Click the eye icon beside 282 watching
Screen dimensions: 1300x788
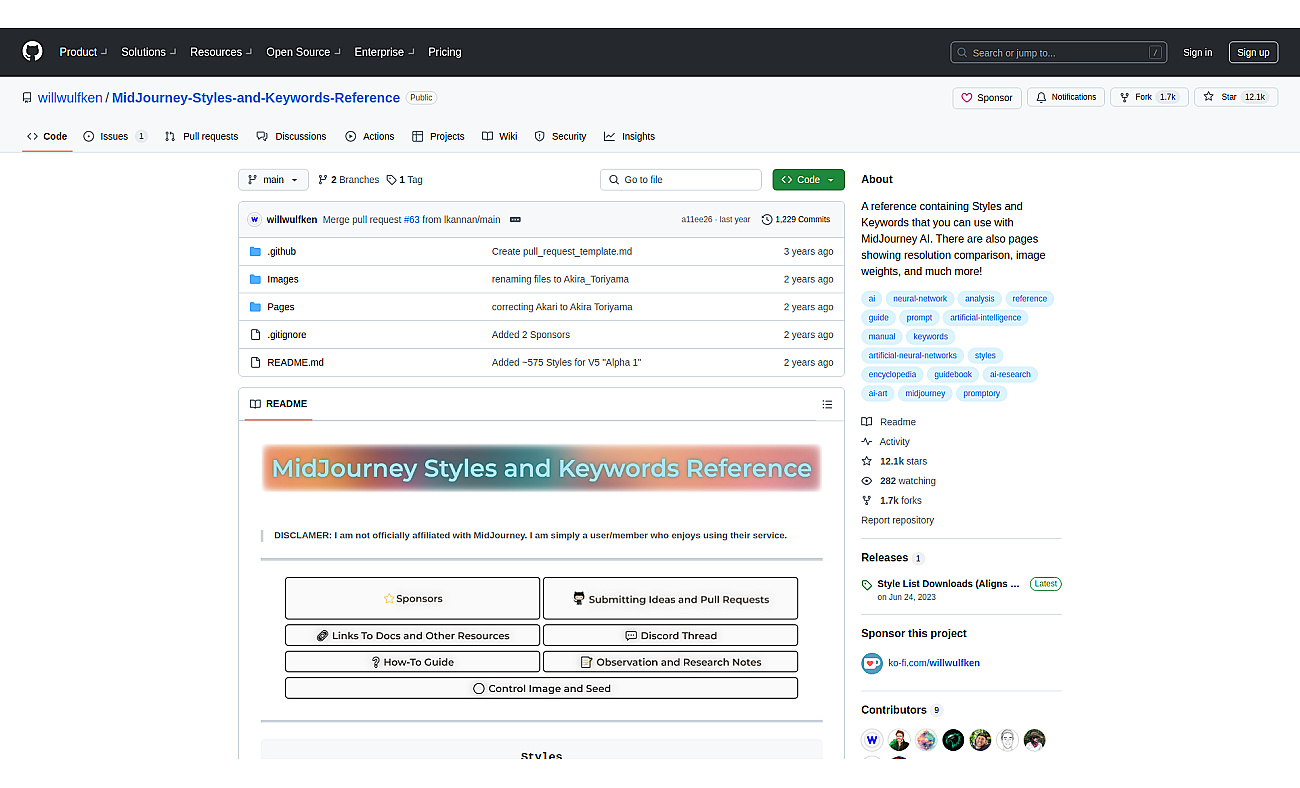867,481
